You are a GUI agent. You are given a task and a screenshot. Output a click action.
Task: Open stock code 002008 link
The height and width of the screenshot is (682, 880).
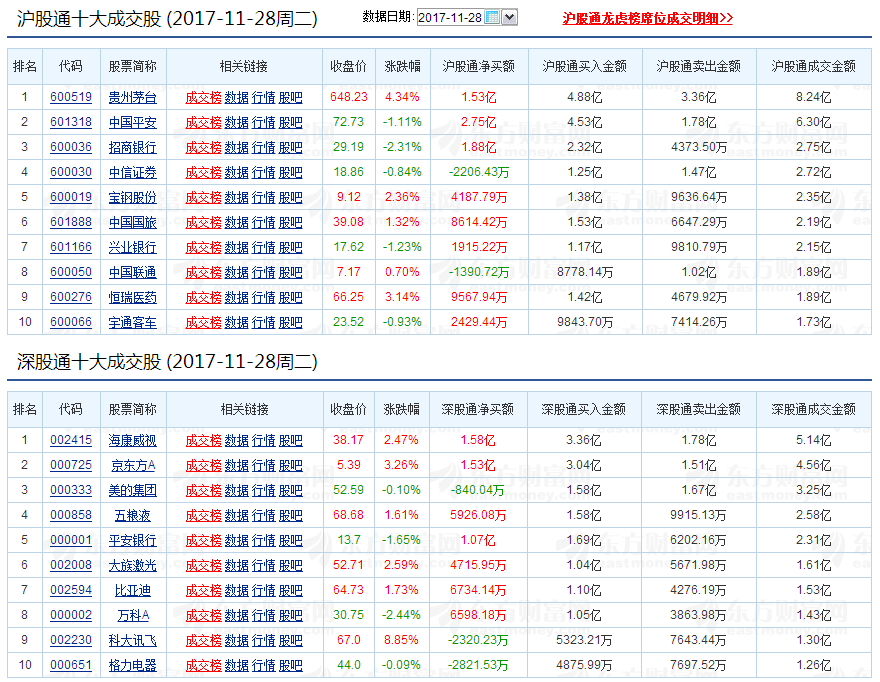click(x=71, y=565)
